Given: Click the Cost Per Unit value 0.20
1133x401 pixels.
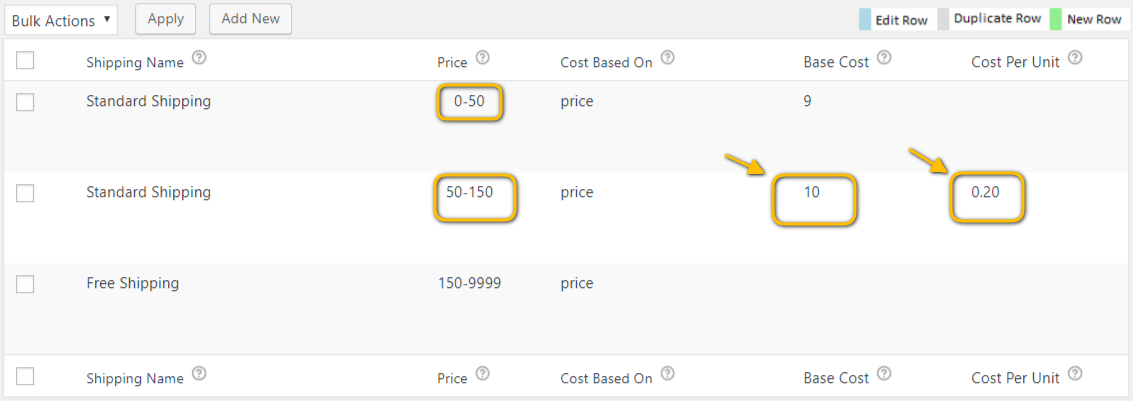Looking at the screenshot, I should 986,192.
